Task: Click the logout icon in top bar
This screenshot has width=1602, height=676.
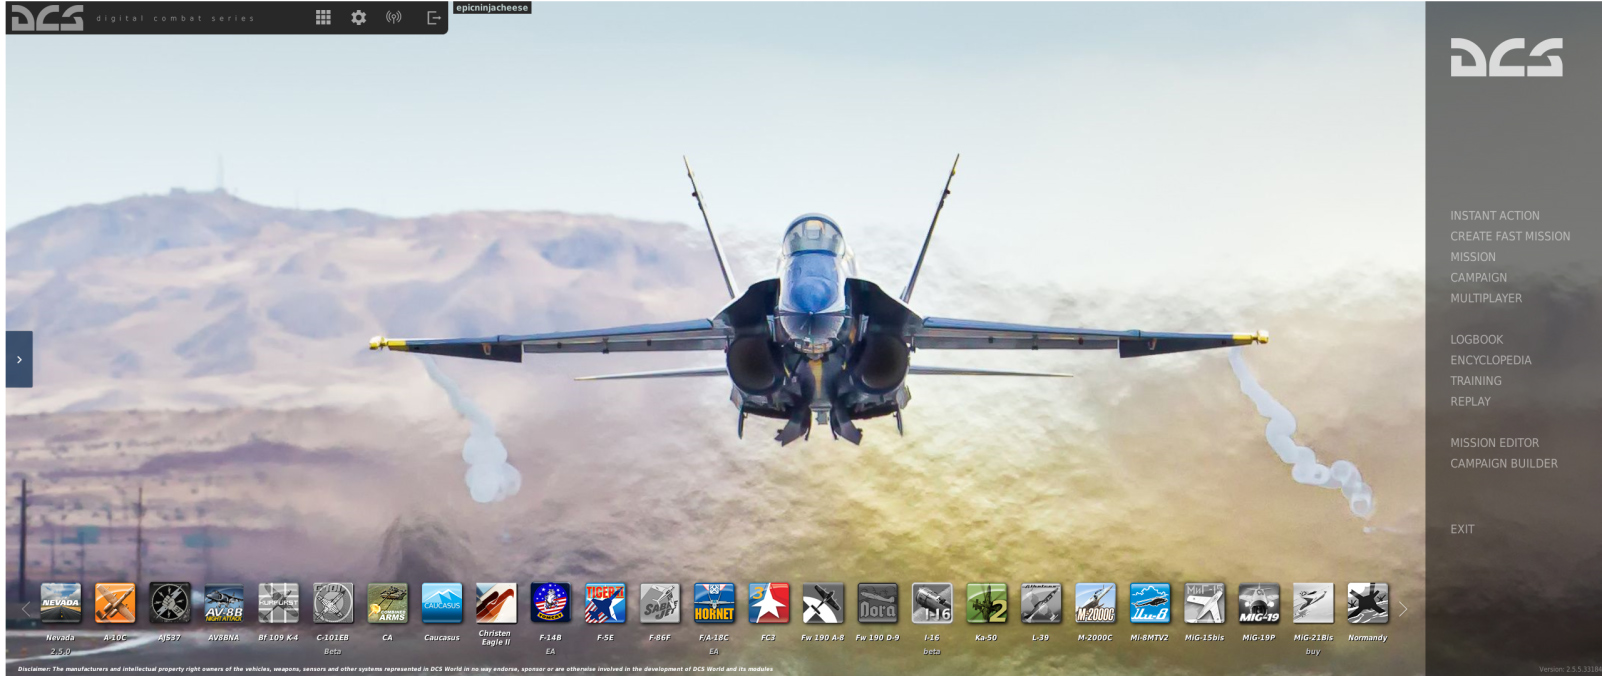Action: coord(433,17)
